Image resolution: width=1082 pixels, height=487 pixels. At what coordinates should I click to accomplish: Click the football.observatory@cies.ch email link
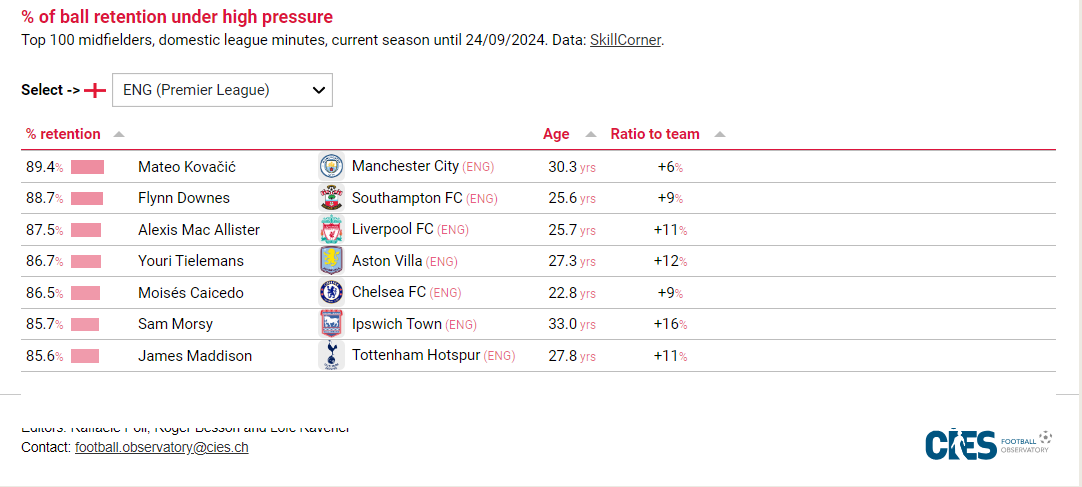(161, 447)
